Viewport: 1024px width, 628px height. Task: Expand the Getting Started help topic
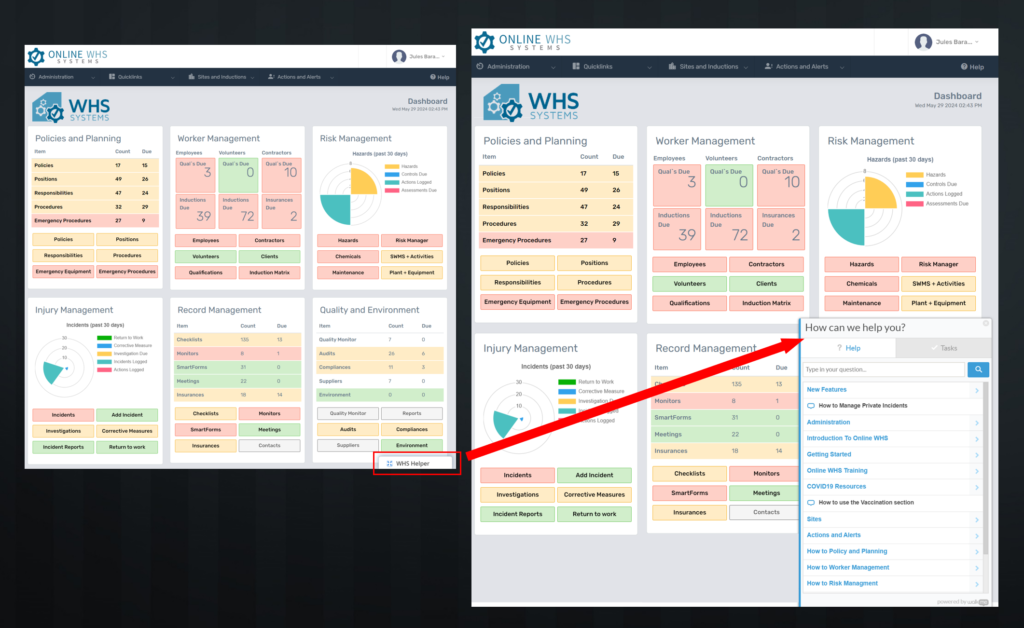(x=829, y=454)
